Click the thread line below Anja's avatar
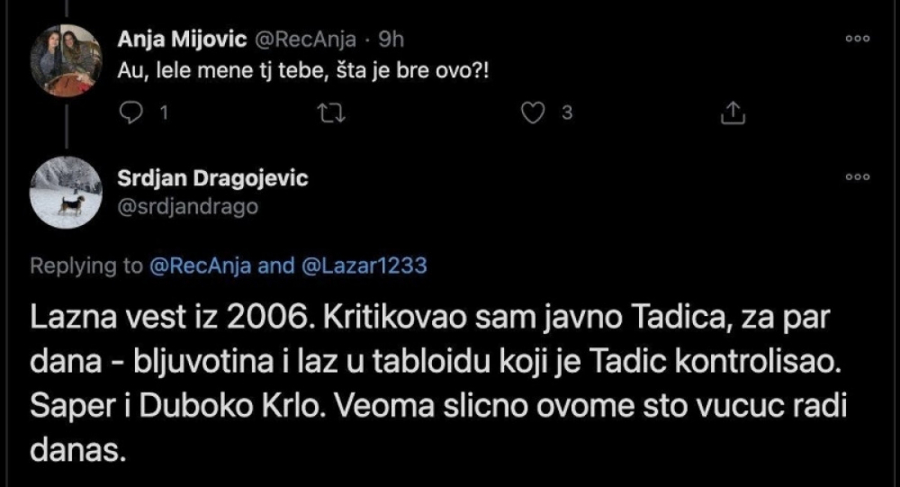This screenshot has width=900, height=487. [68, 122]
